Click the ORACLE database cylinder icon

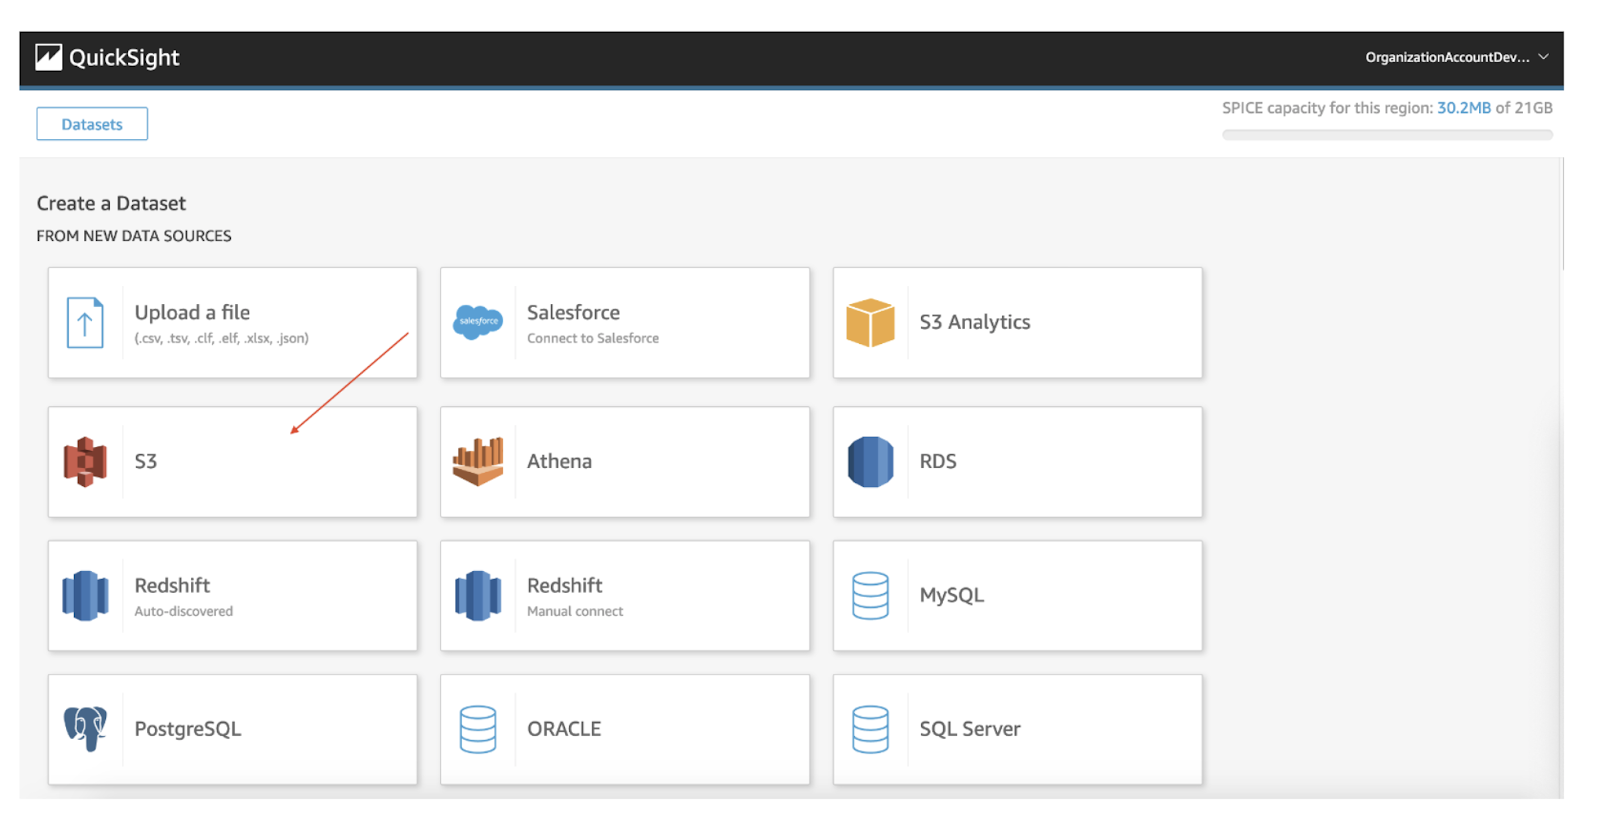(478, 729)
